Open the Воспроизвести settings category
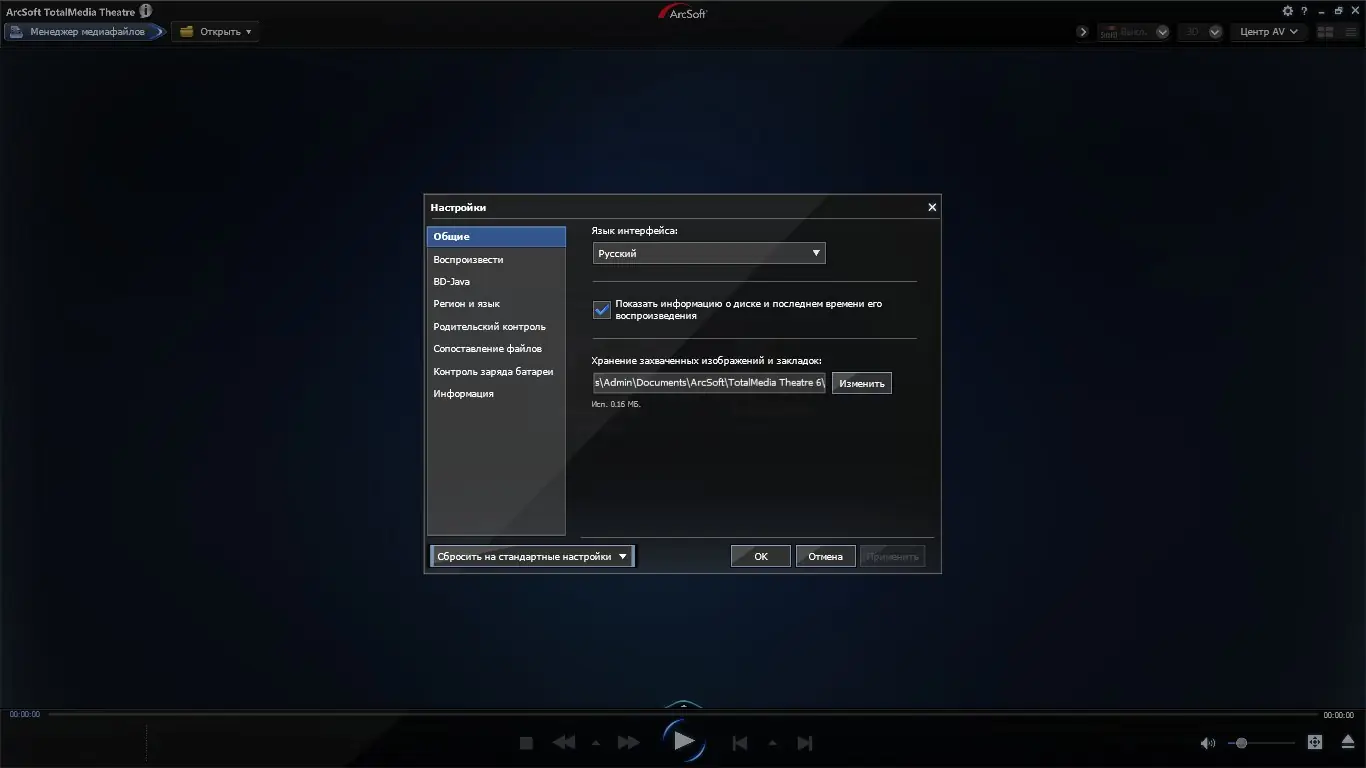This screenshot has width=1366, height=768. point(496,259)
